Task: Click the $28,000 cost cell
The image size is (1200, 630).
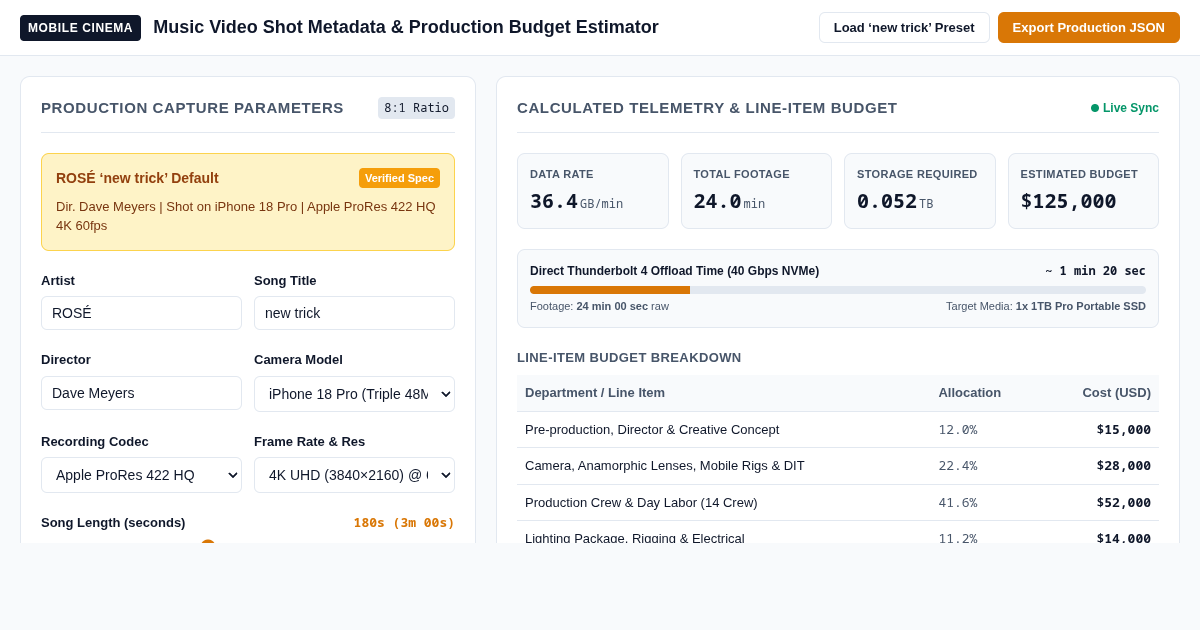Action: click(x=1123, y=466)
